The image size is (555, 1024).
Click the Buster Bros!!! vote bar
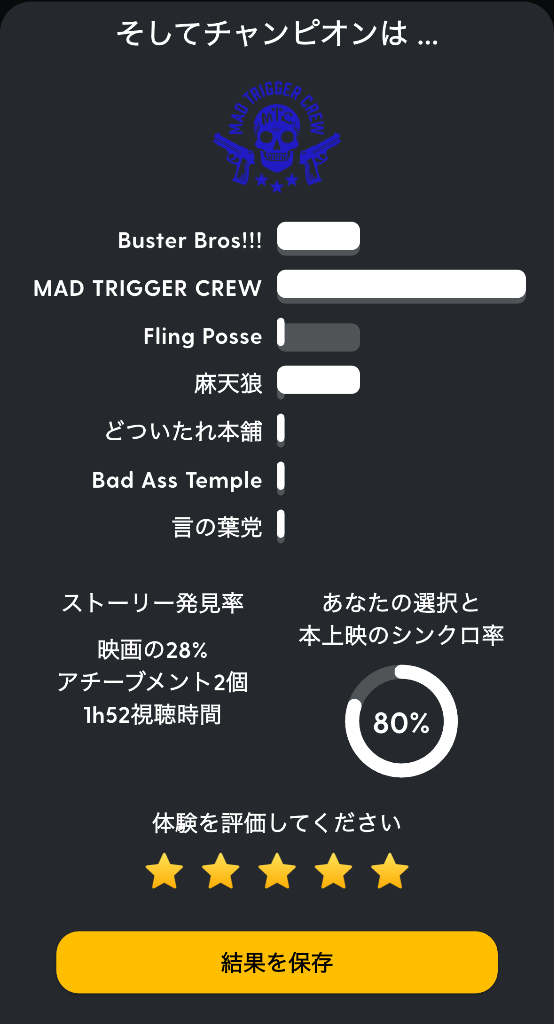pyautogui.click(x=319, y=238)
